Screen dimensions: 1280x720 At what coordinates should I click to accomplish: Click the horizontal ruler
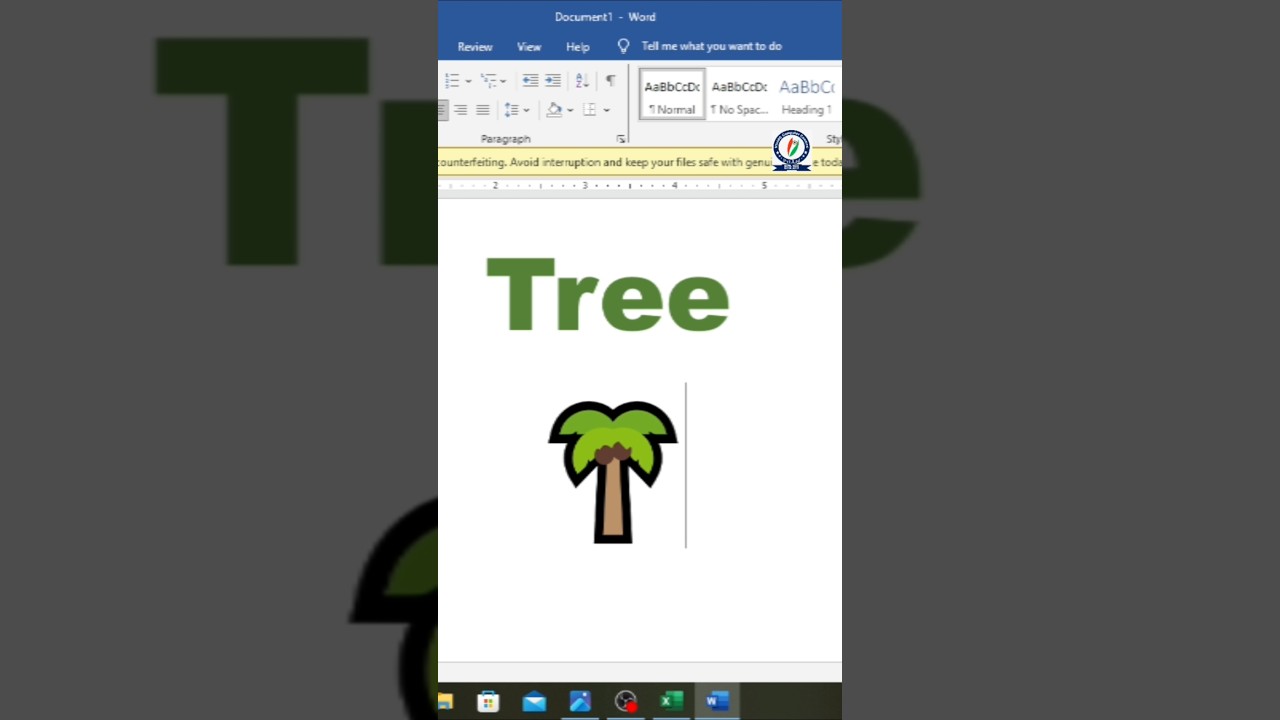click(640, 186)
